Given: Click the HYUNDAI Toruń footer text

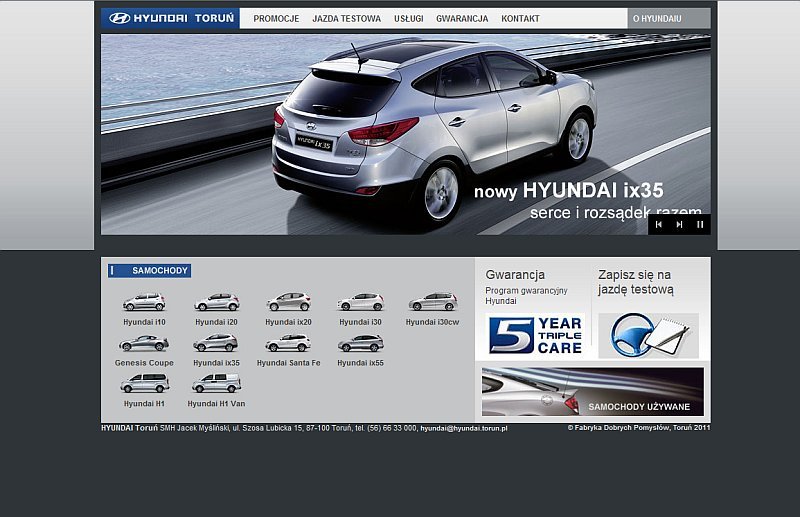Looking at the screenshot, I should (x=130, y=428).
